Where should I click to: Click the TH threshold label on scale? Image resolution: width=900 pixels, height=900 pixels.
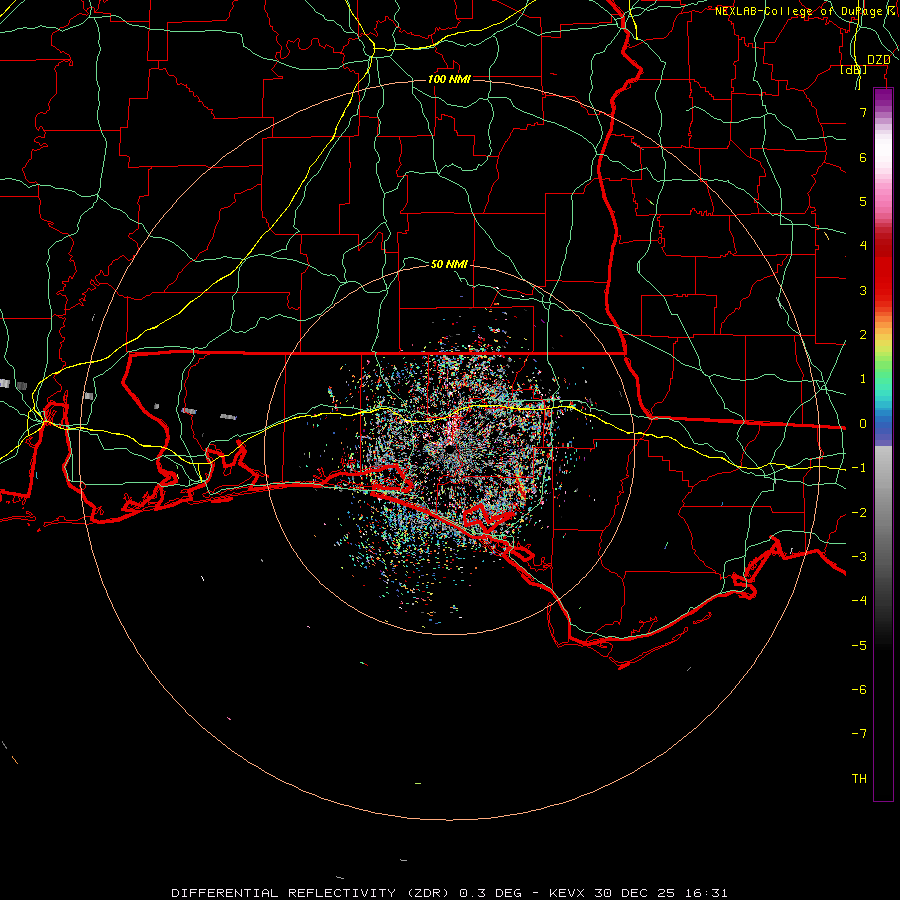(x=859, y=779)
